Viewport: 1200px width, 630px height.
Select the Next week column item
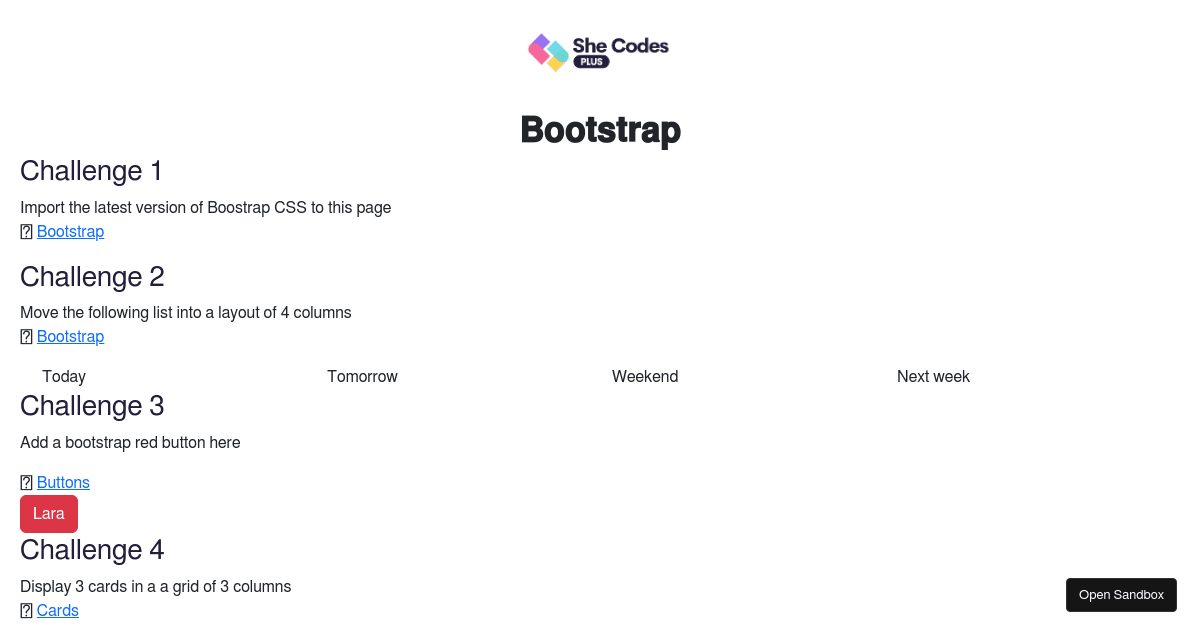(933, 376)
